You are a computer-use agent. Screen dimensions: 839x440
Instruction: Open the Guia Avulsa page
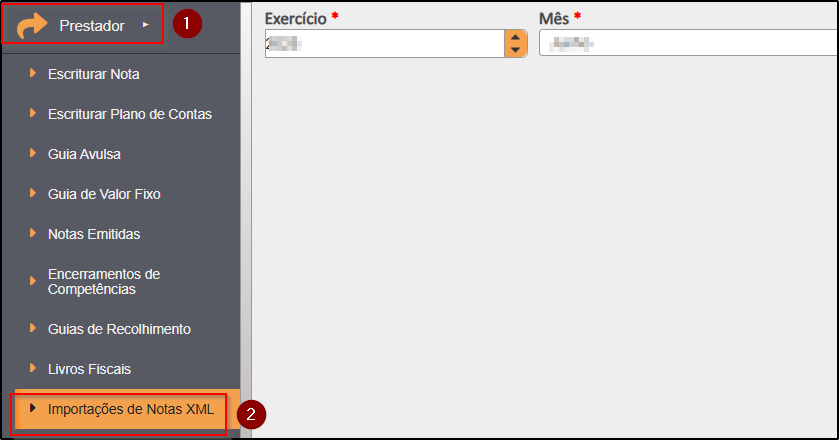click(84, 154)
